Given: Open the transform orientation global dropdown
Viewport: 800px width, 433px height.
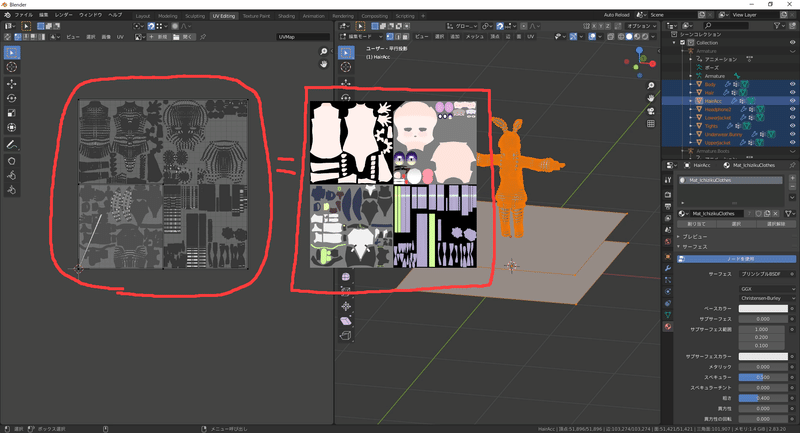Looking at the screenshot, I should point(462,26).
